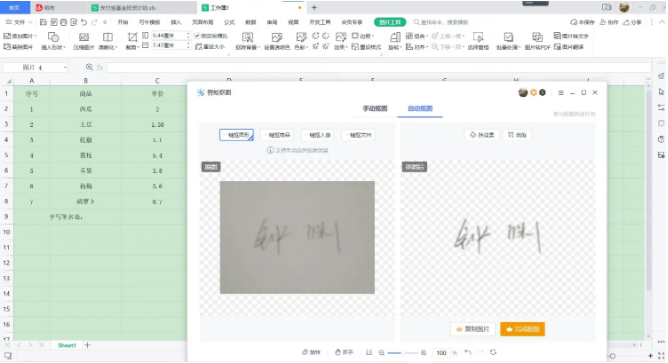
Task: Click the 换背景 change background button
Action: coord(482,135)
